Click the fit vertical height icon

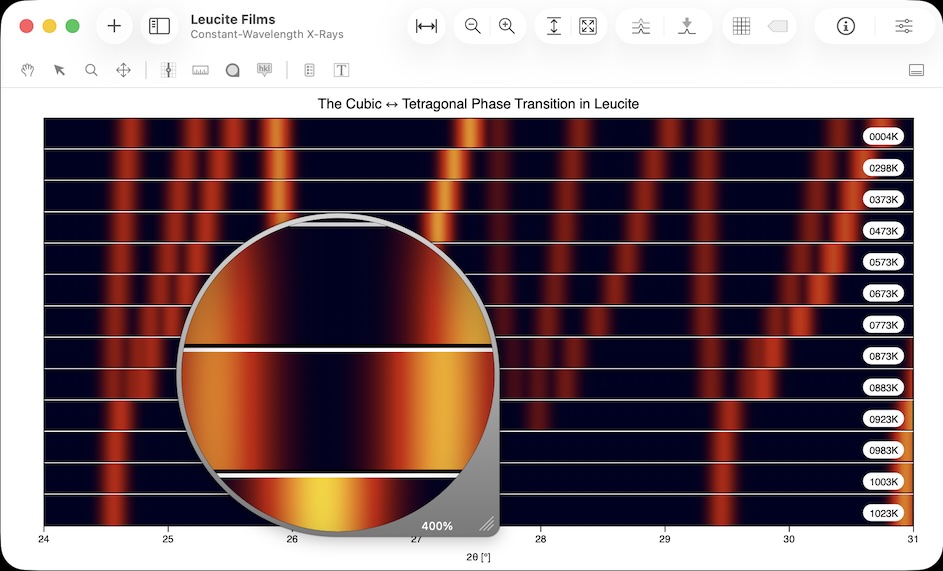pos(554,26)
